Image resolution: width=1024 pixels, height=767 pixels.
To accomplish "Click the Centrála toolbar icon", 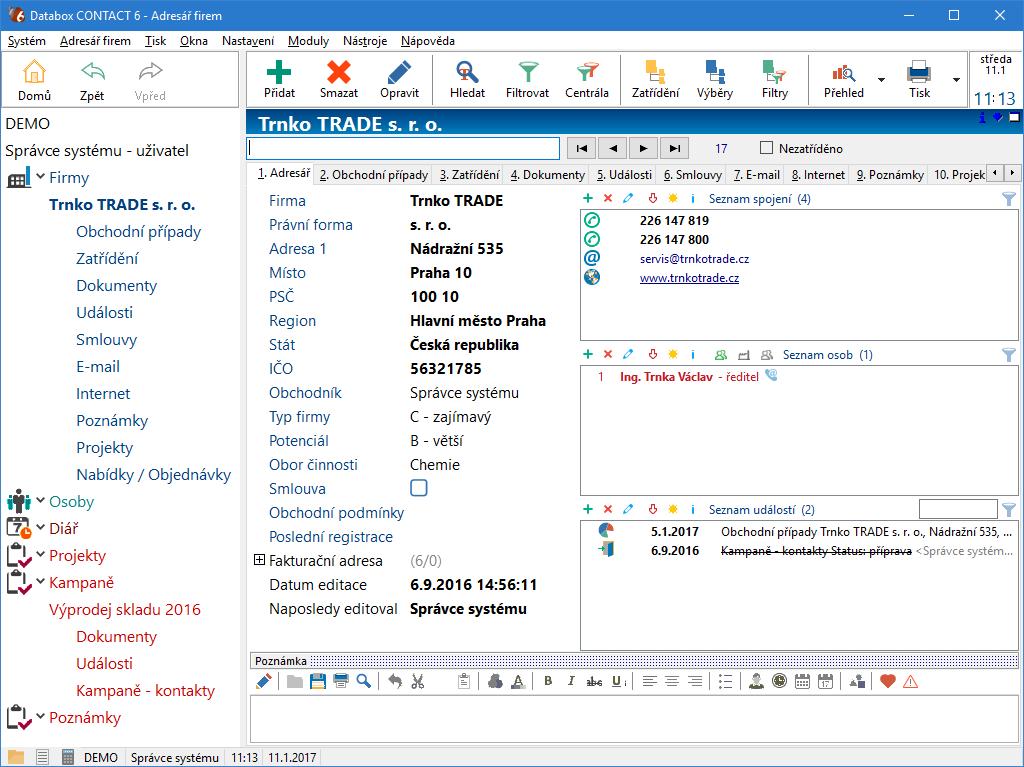I will (x=586, y=79).
